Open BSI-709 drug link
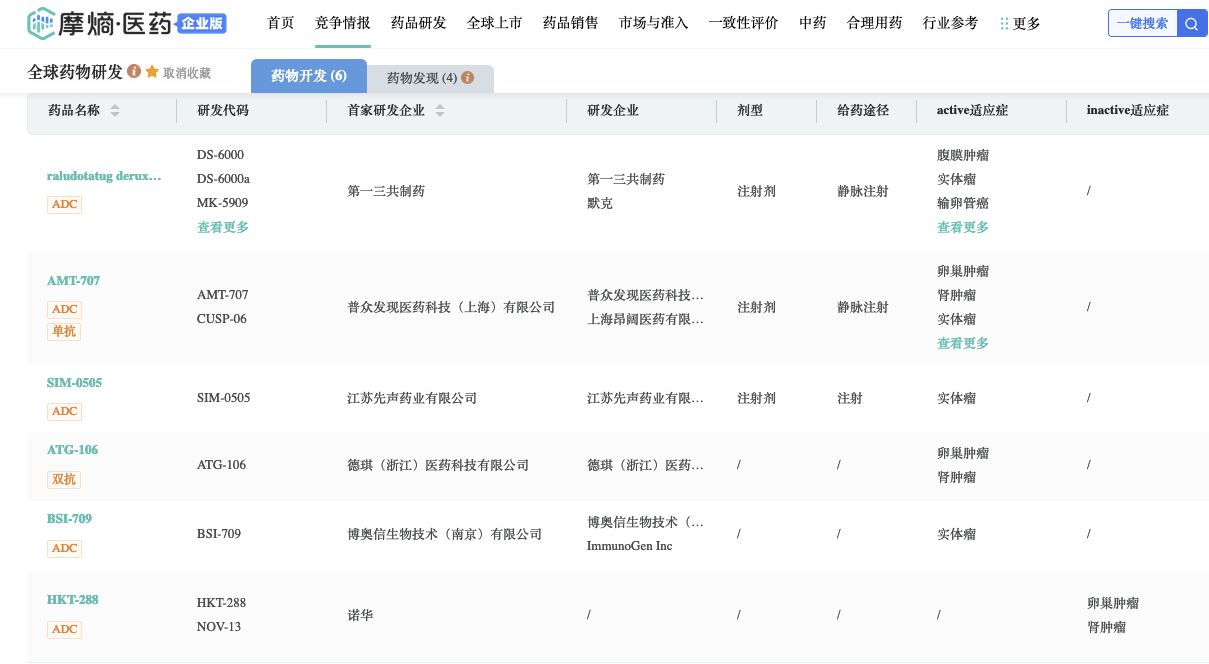Screen dimensions: 1209x664 click(x=69, y=519)
